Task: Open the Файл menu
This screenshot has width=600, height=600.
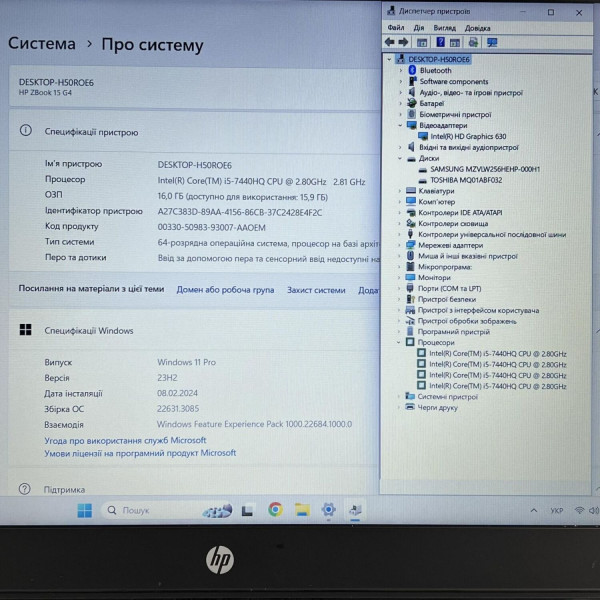Action: click(x=396, y=28)
